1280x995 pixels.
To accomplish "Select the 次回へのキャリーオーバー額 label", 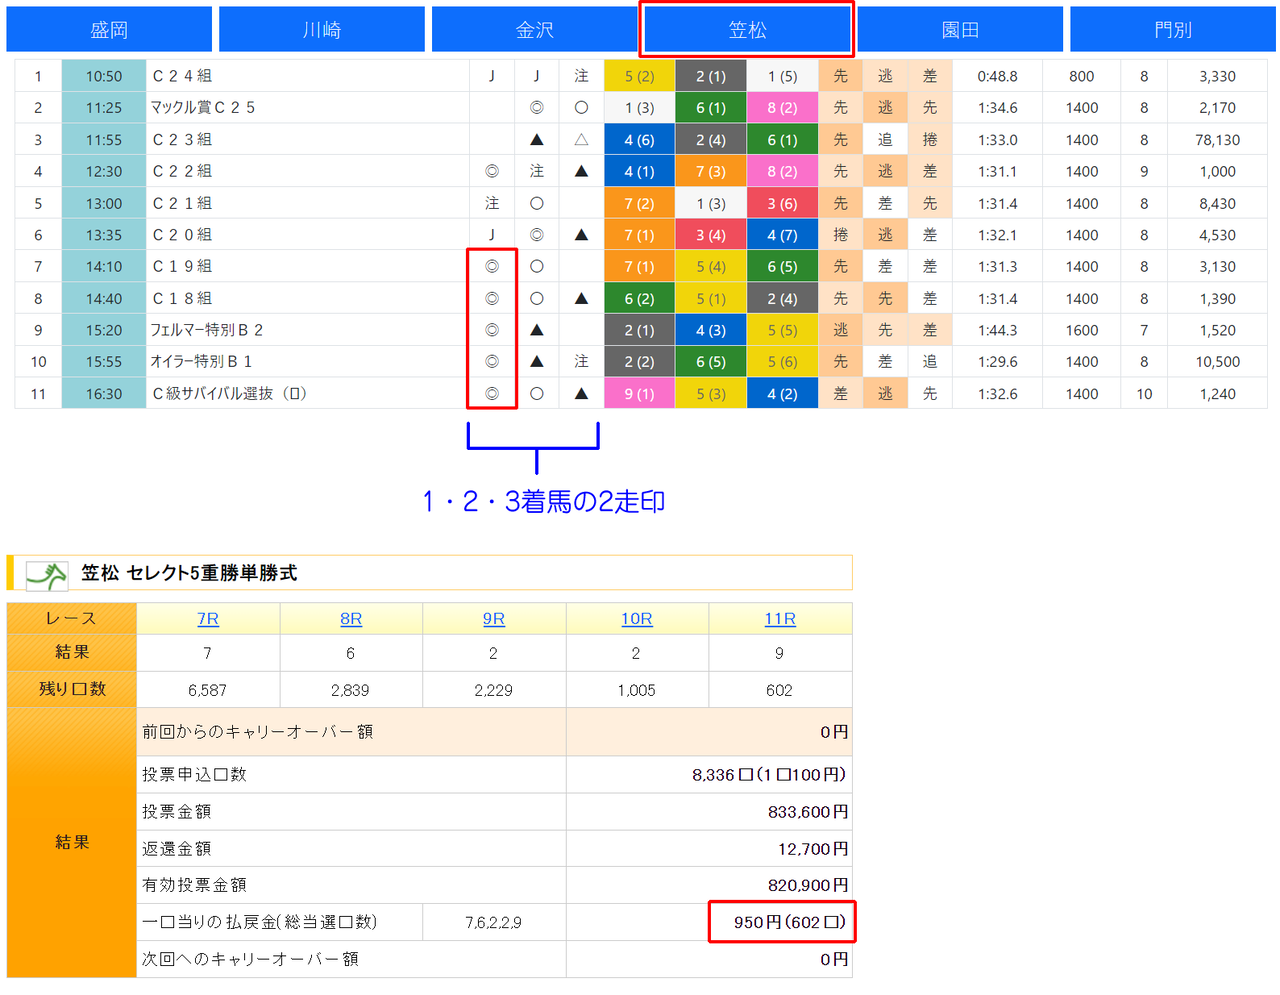I will (250, 959).
